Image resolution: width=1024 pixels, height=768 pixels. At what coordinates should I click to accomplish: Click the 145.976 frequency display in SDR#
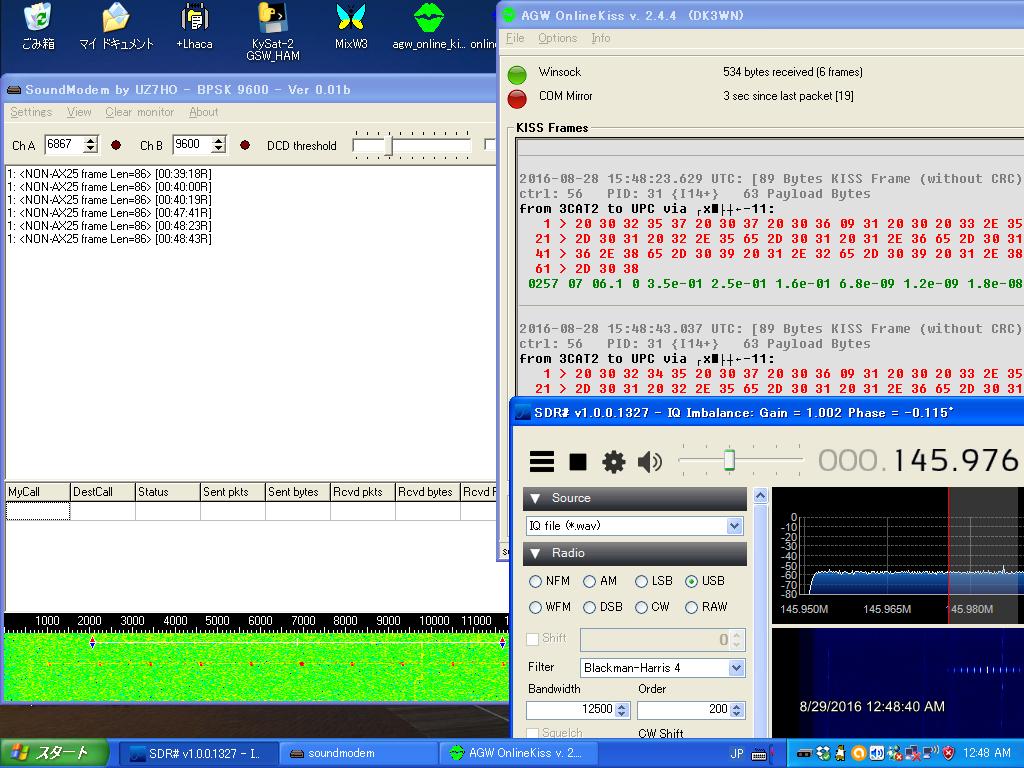tap(955, 461)
